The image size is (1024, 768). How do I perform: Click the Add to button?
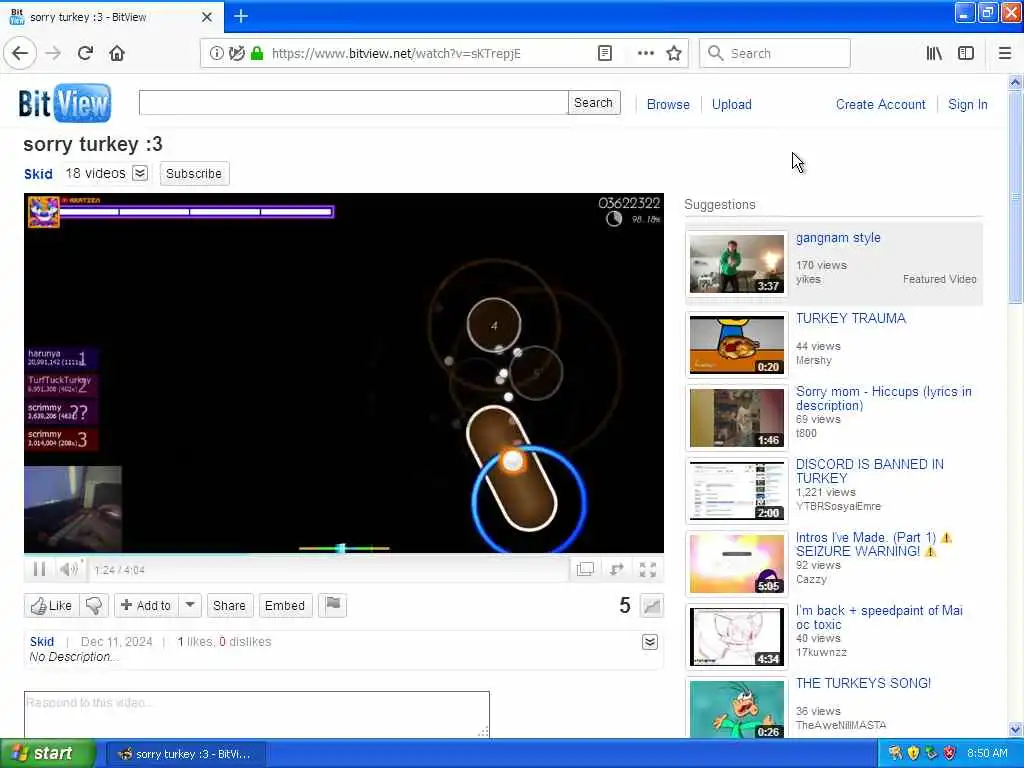click(x=146, y=605)
